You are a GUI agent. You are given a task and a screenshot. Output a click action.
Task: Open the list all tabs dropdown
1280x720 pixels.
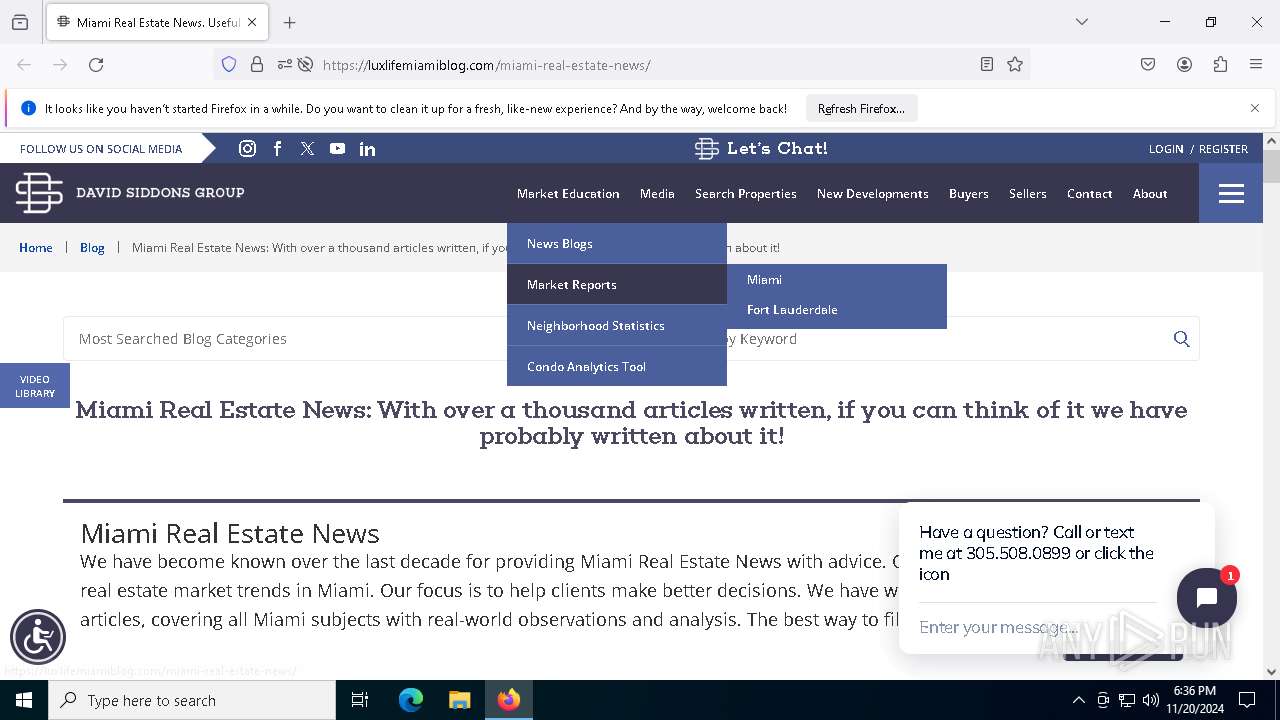(x=1082, y=22)
